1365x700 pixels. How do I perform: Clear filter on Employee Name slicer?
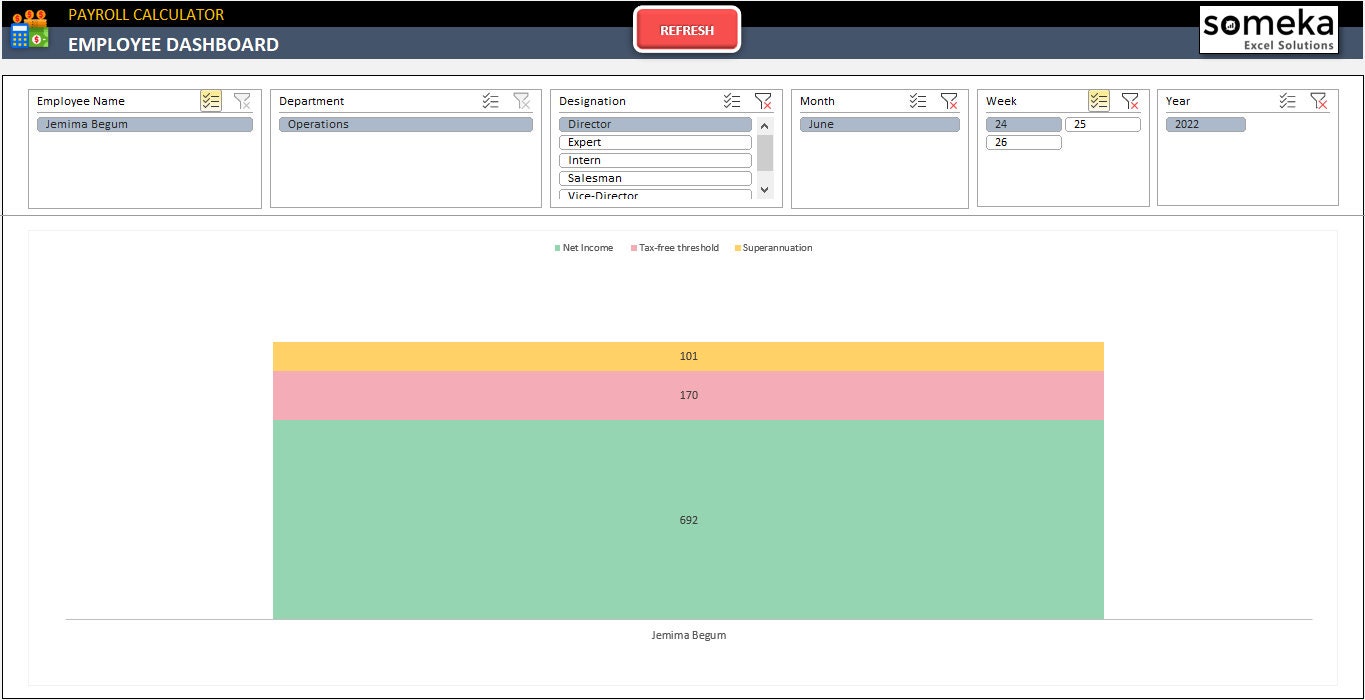coord(242,100)
